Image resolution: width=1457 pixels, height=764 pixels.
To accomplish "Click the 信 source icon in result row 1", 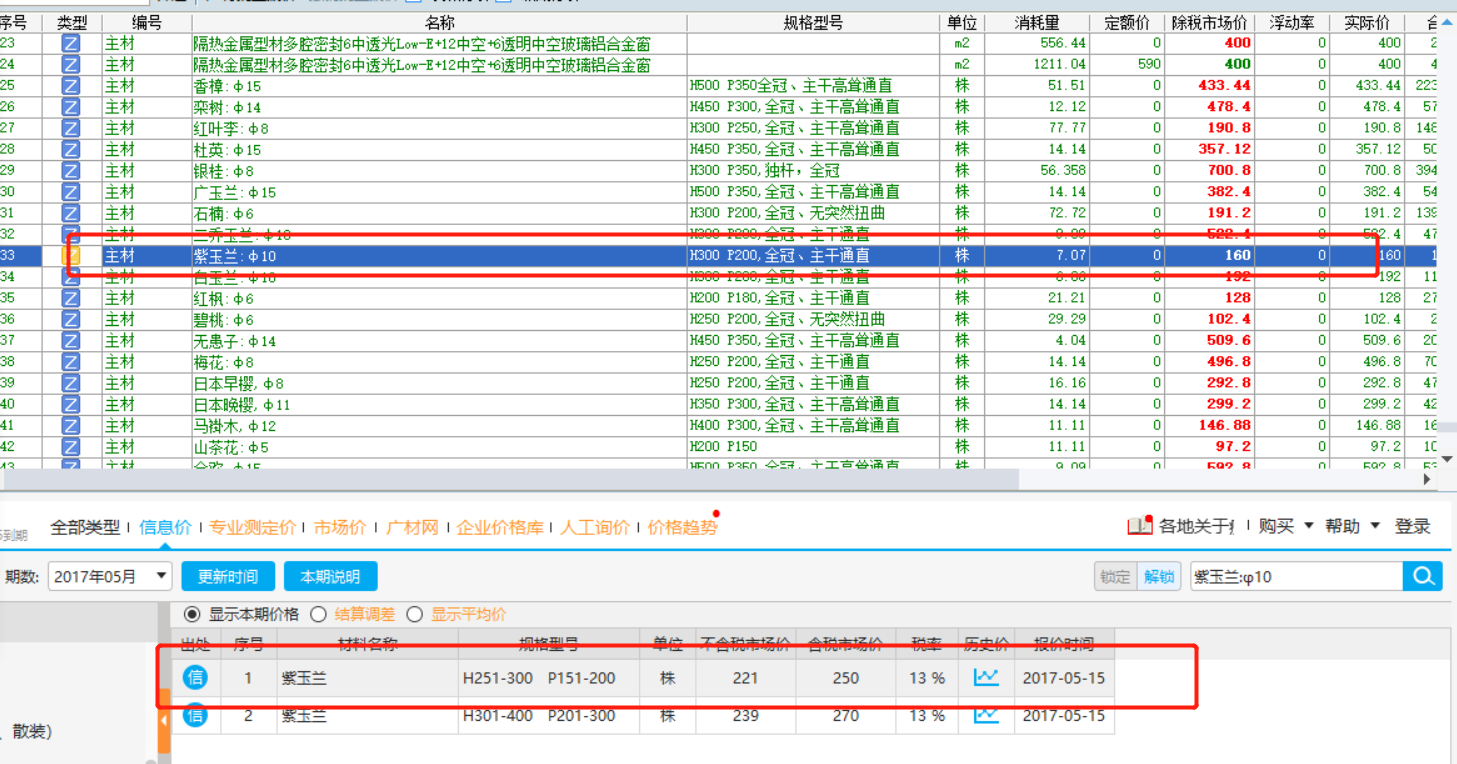I will point(195,678).
